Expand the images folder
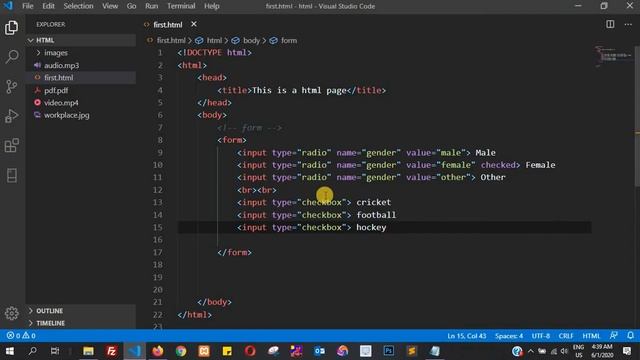The image size is (640, 360). [81, 53]
